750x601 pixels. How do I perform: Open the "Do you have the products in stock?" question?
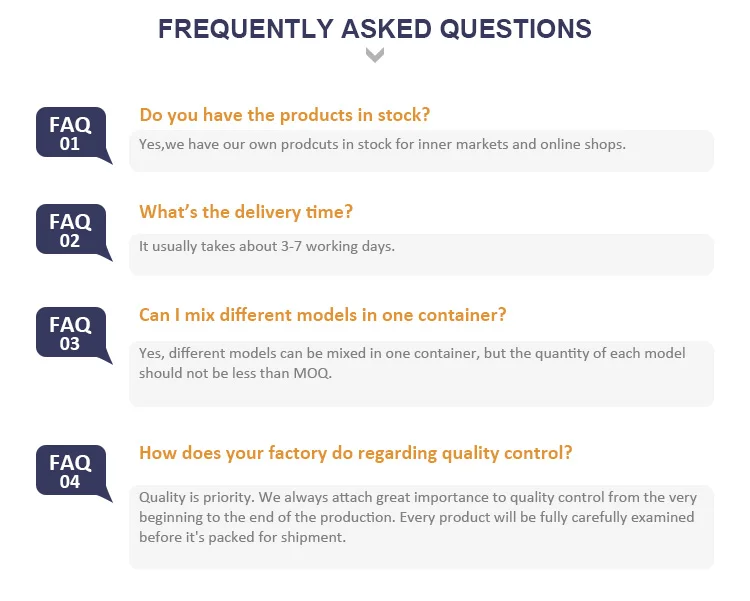285,114
